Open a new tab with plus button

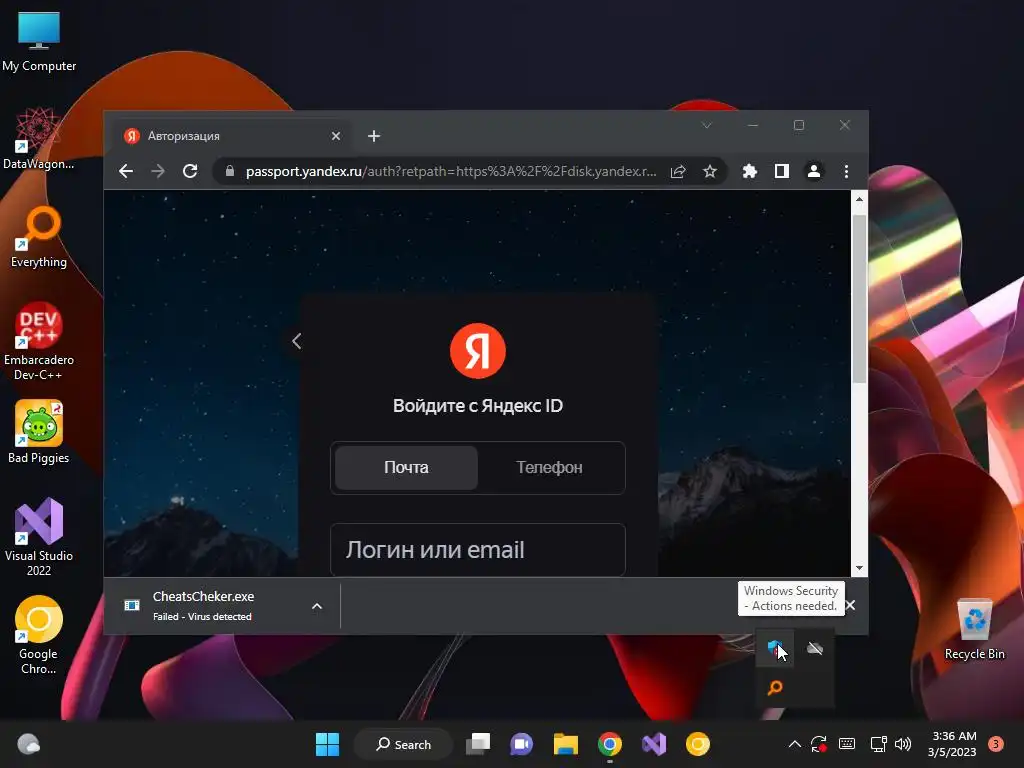pos(374,136)
